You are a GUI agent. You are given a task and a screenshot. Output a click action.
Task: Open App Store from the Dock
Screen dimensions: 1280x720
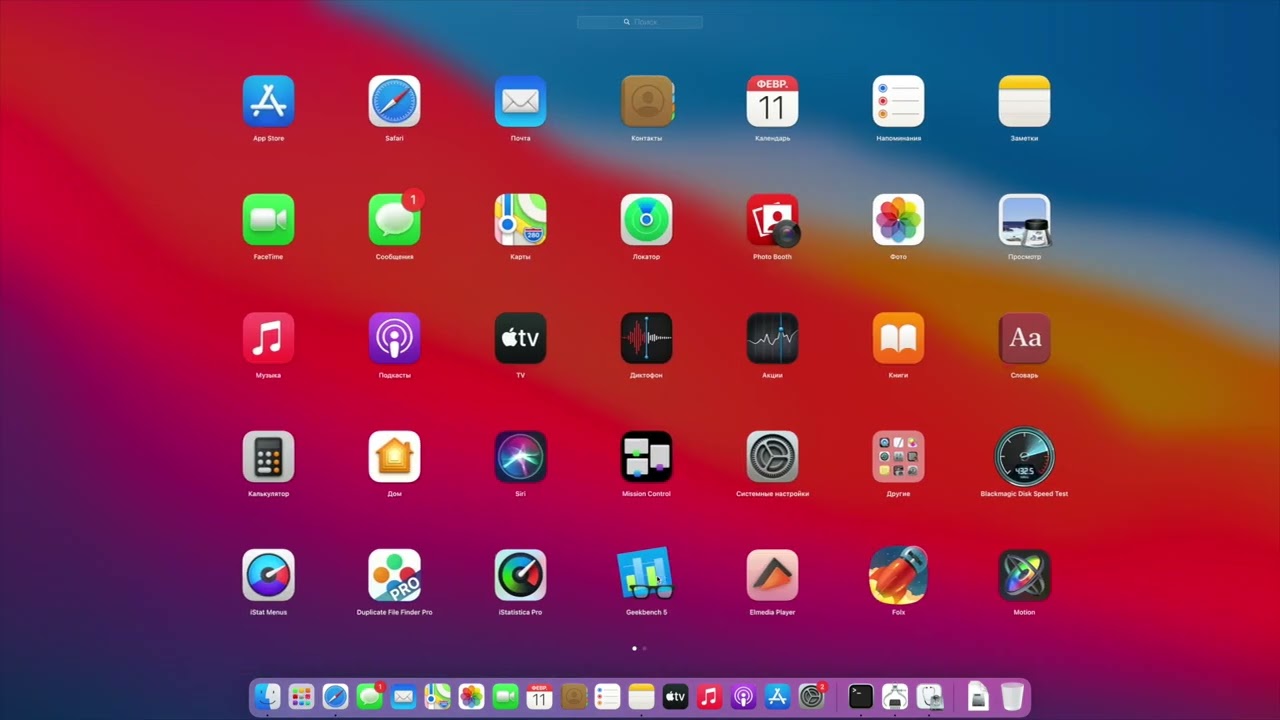point(777,696)
